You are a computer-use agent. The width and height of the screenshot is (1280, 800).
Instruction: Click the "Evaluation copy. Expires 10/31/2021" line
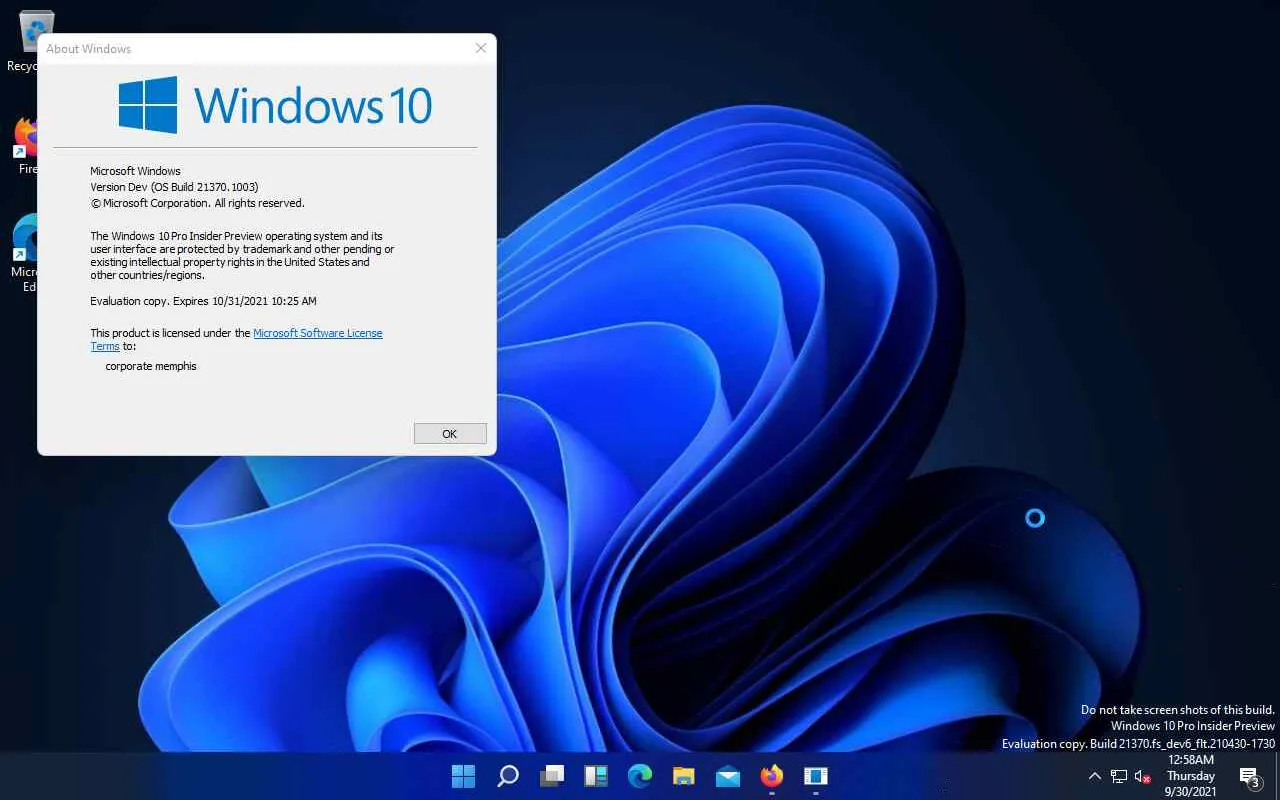click(203, 301)
